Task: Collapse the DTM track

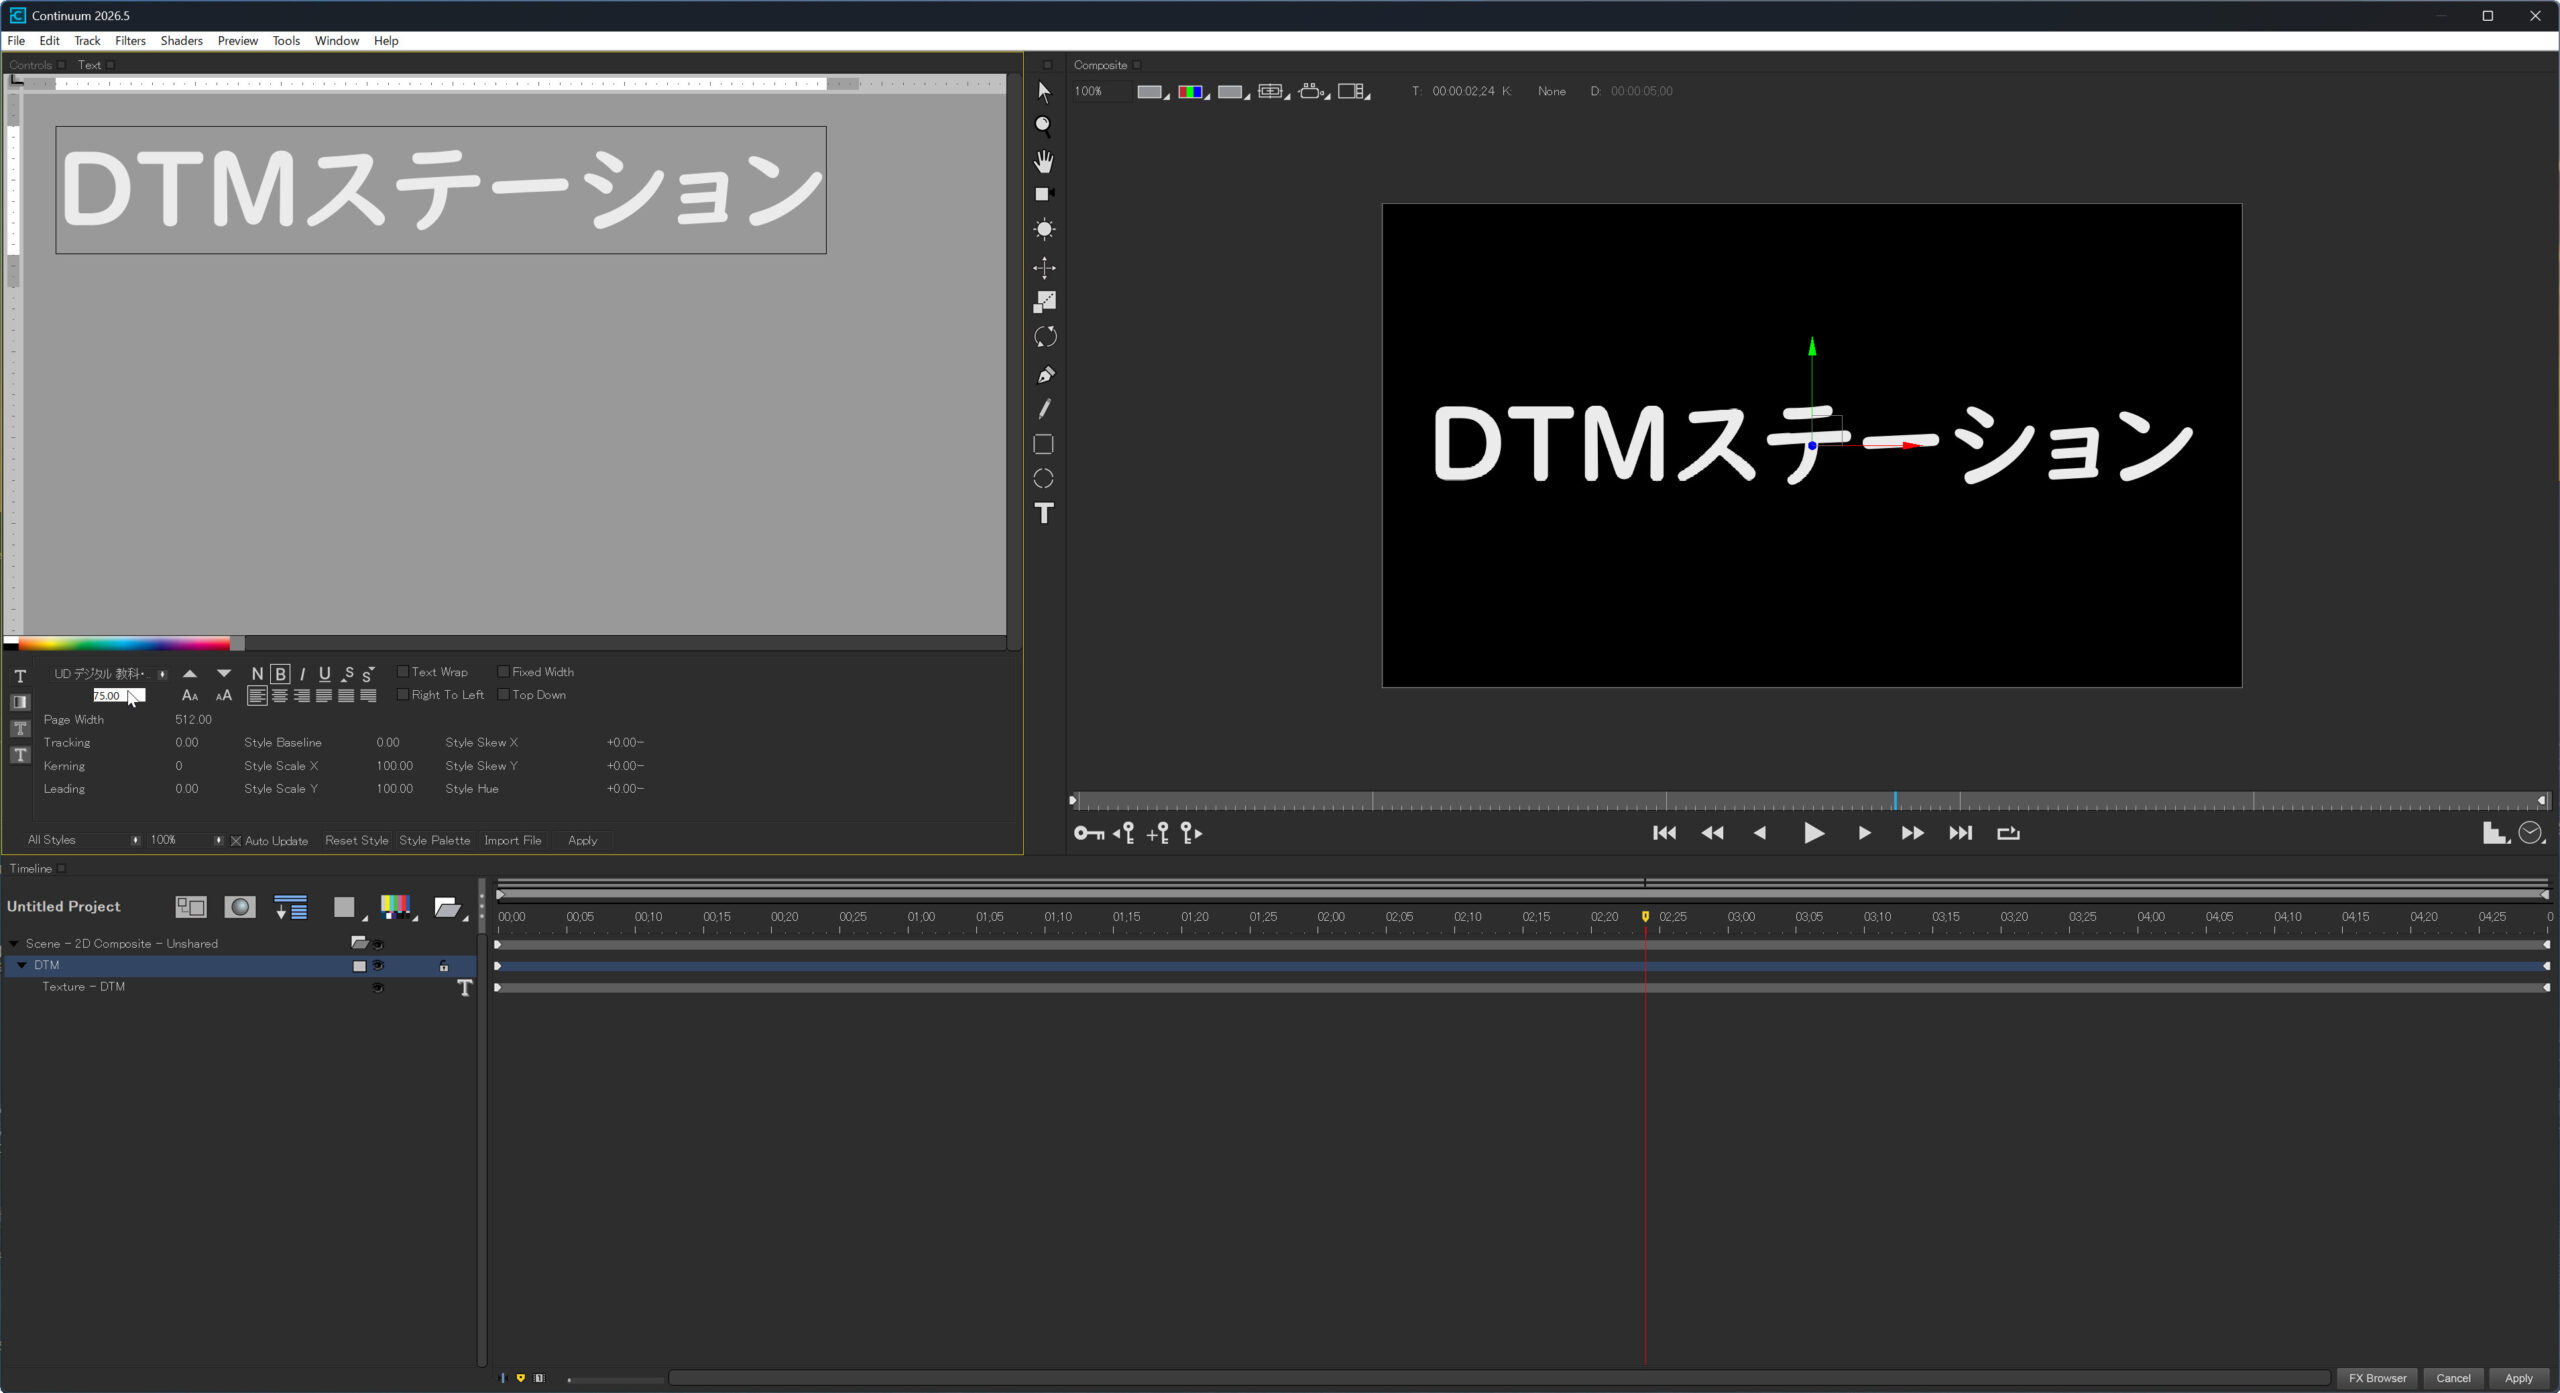Action: tap(22, 966)
